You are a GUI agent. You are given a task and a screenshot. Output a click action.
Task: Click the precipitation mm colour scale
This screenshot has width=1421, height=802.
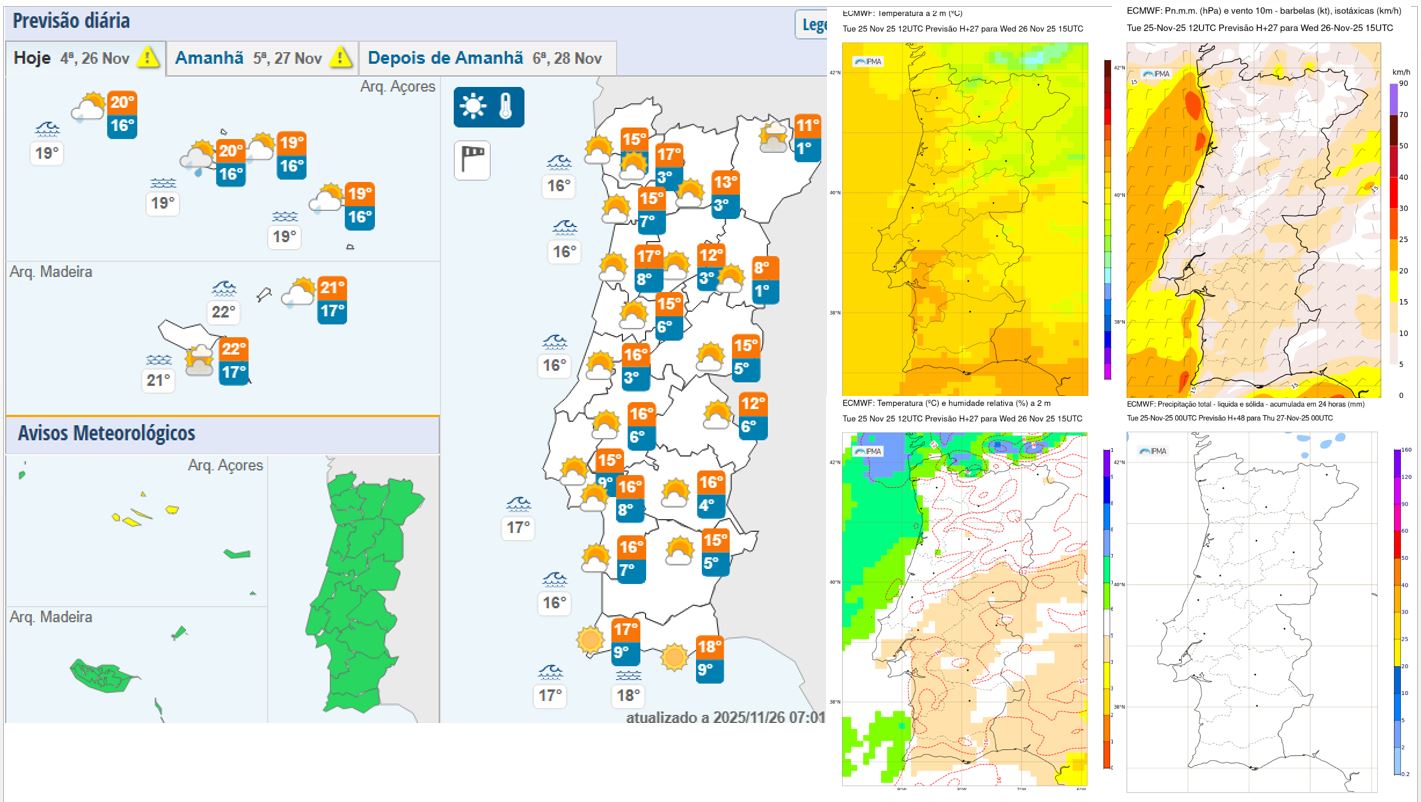pos(1398,613)
